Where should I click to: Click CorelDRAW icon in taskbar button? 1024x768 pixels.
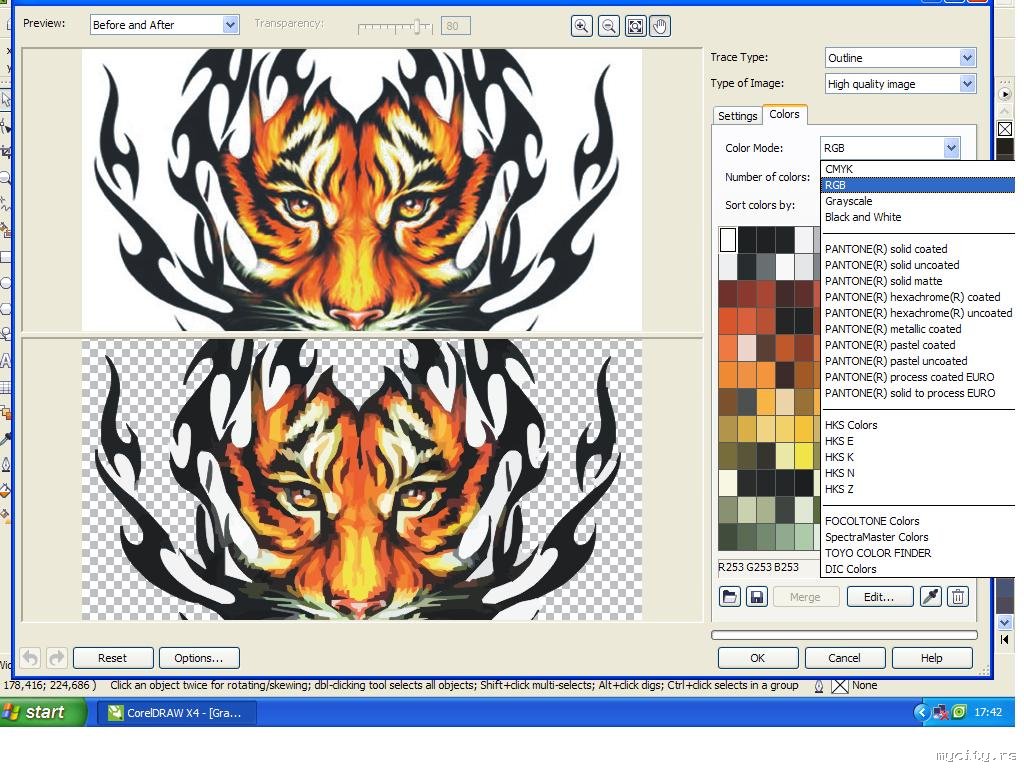point(116,712)
